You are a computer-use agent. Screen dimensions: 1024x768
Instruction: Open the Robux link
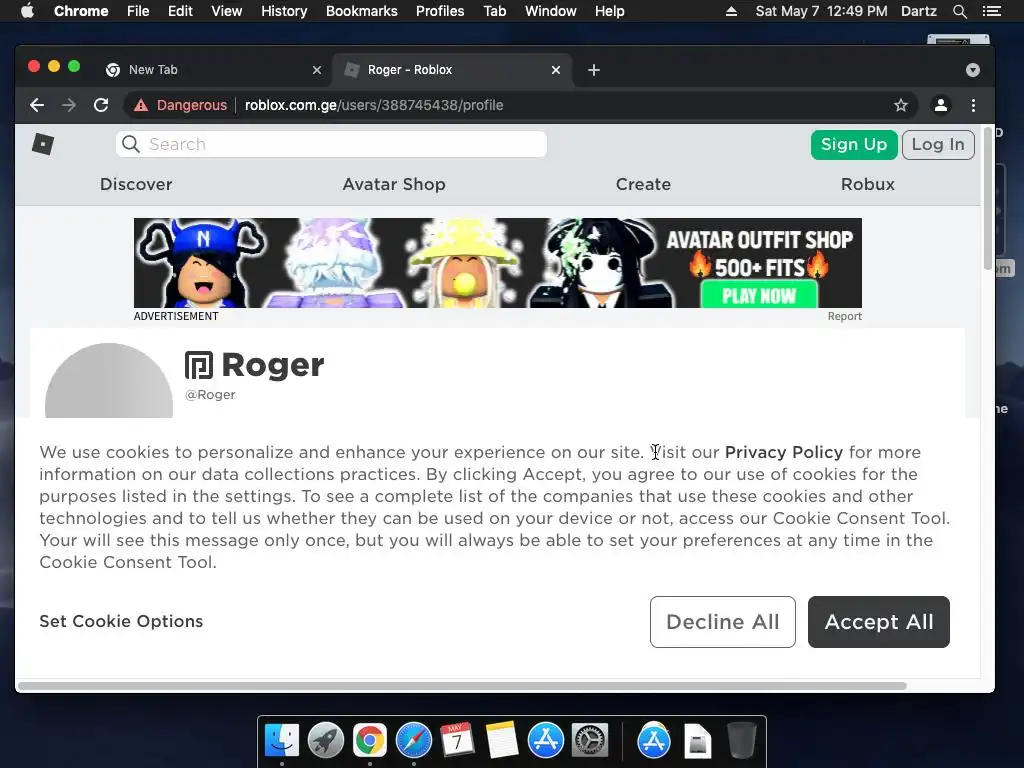coord(868,184)
